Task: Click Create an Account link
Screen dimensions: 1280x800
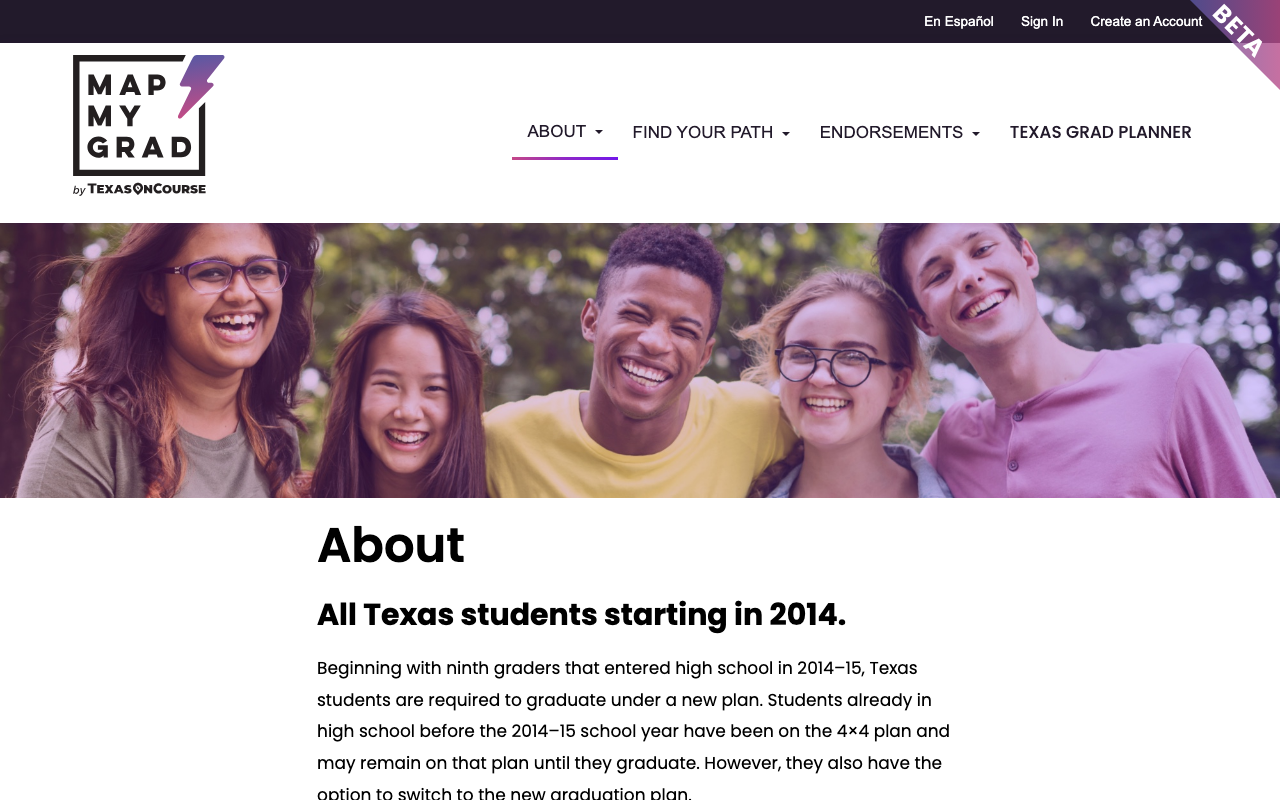Action: [1146, 21]
